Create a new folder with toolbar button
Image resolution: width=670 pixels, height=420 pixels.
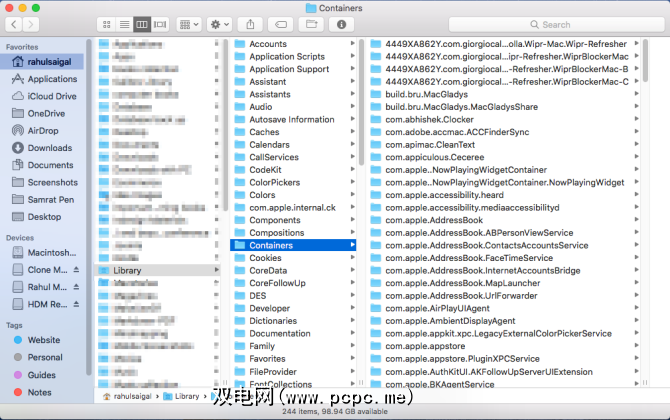point(311,25)
